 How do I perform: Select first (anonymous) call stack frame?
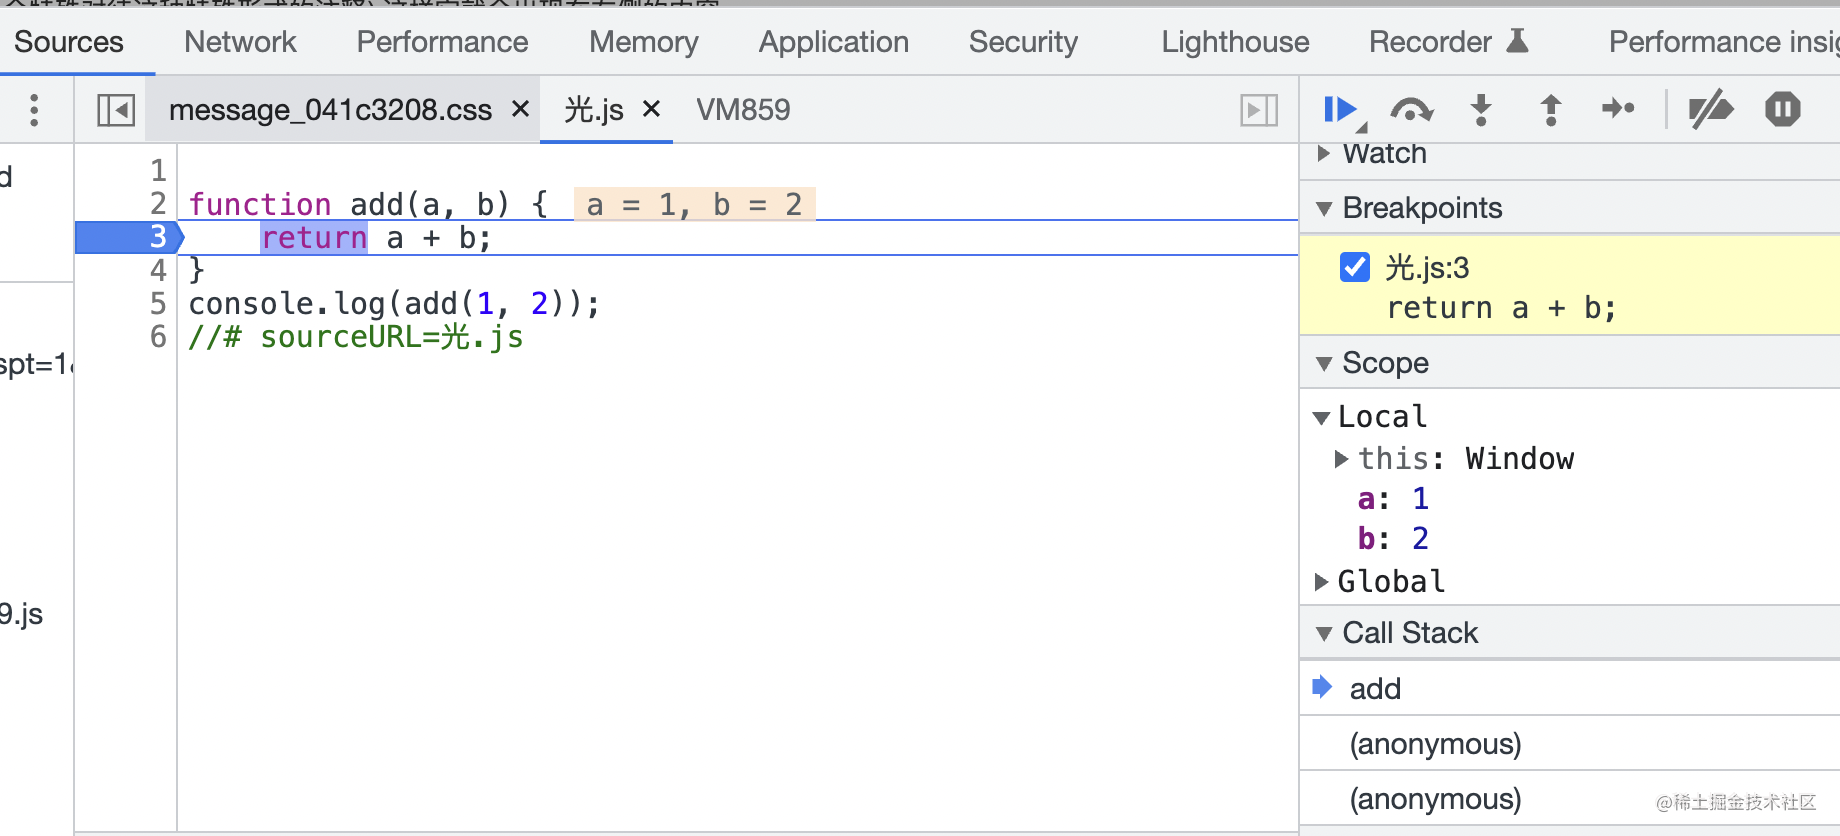[1435, 744]
